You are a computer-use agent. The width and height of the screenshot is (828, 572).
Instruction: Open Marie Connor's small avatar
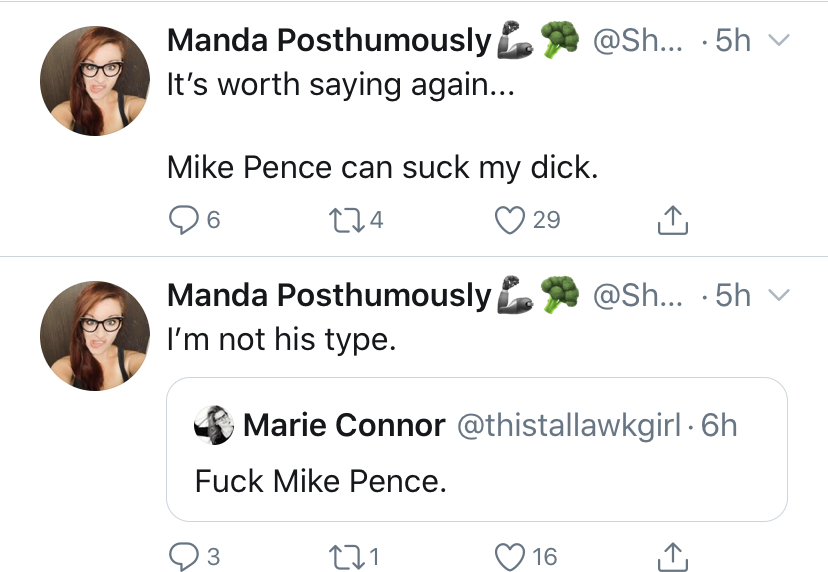[x=214, y=425]
